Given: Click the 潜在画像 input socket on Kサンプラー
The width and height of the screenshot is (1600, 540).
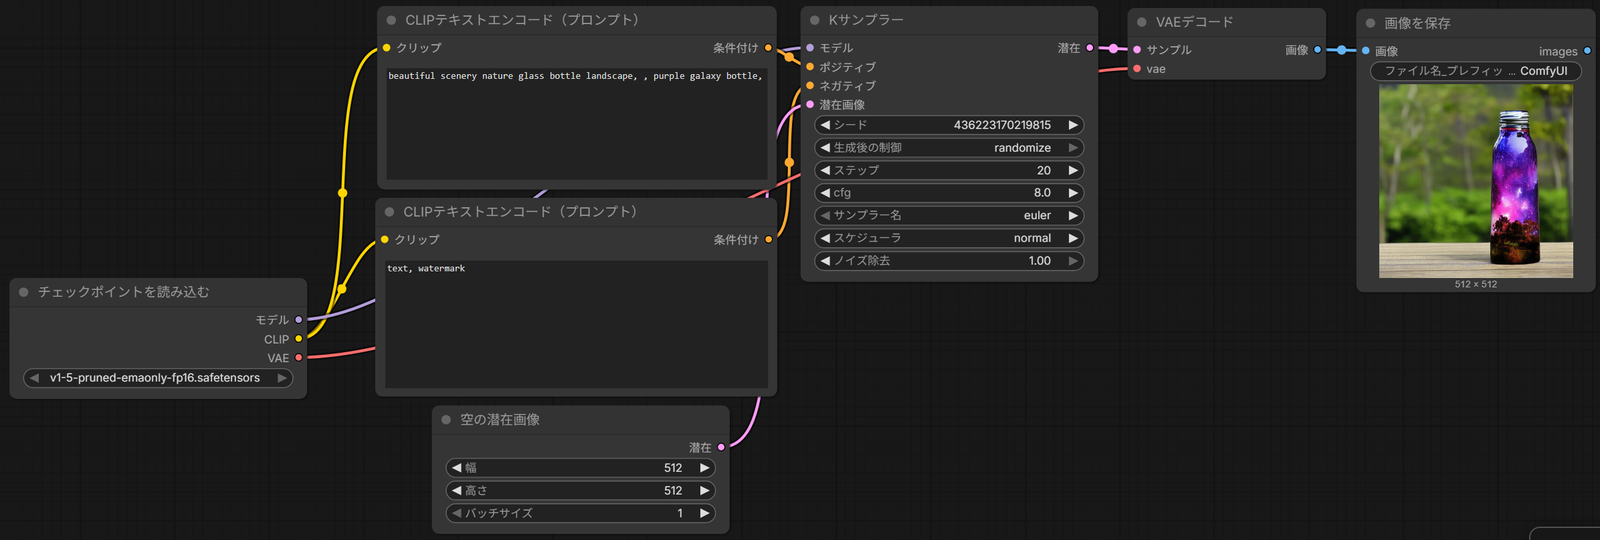Looking at the screenshot, I should point(810,105).
